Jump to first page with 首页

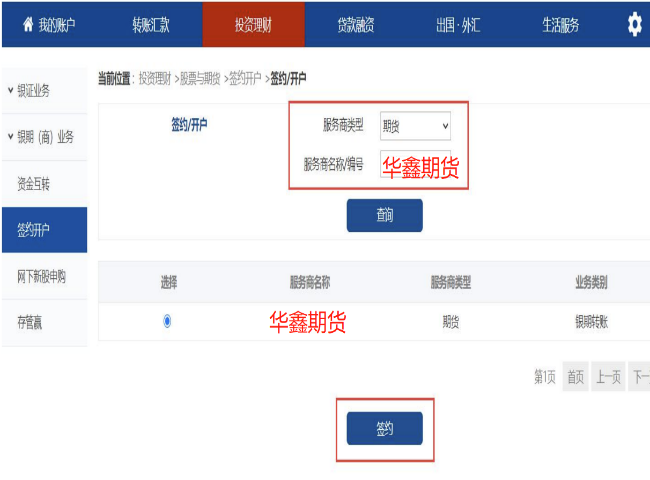pos(575,377)
